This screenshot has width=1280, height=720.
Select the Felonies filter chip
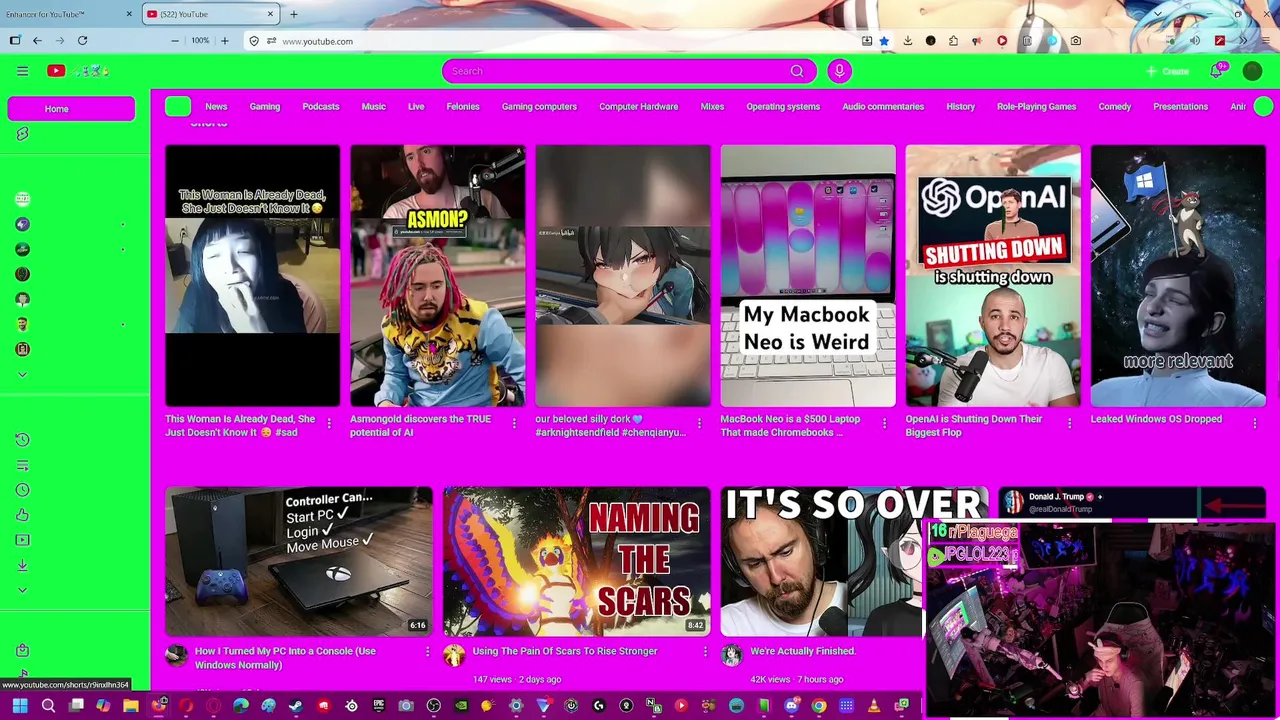coord(462,107)
